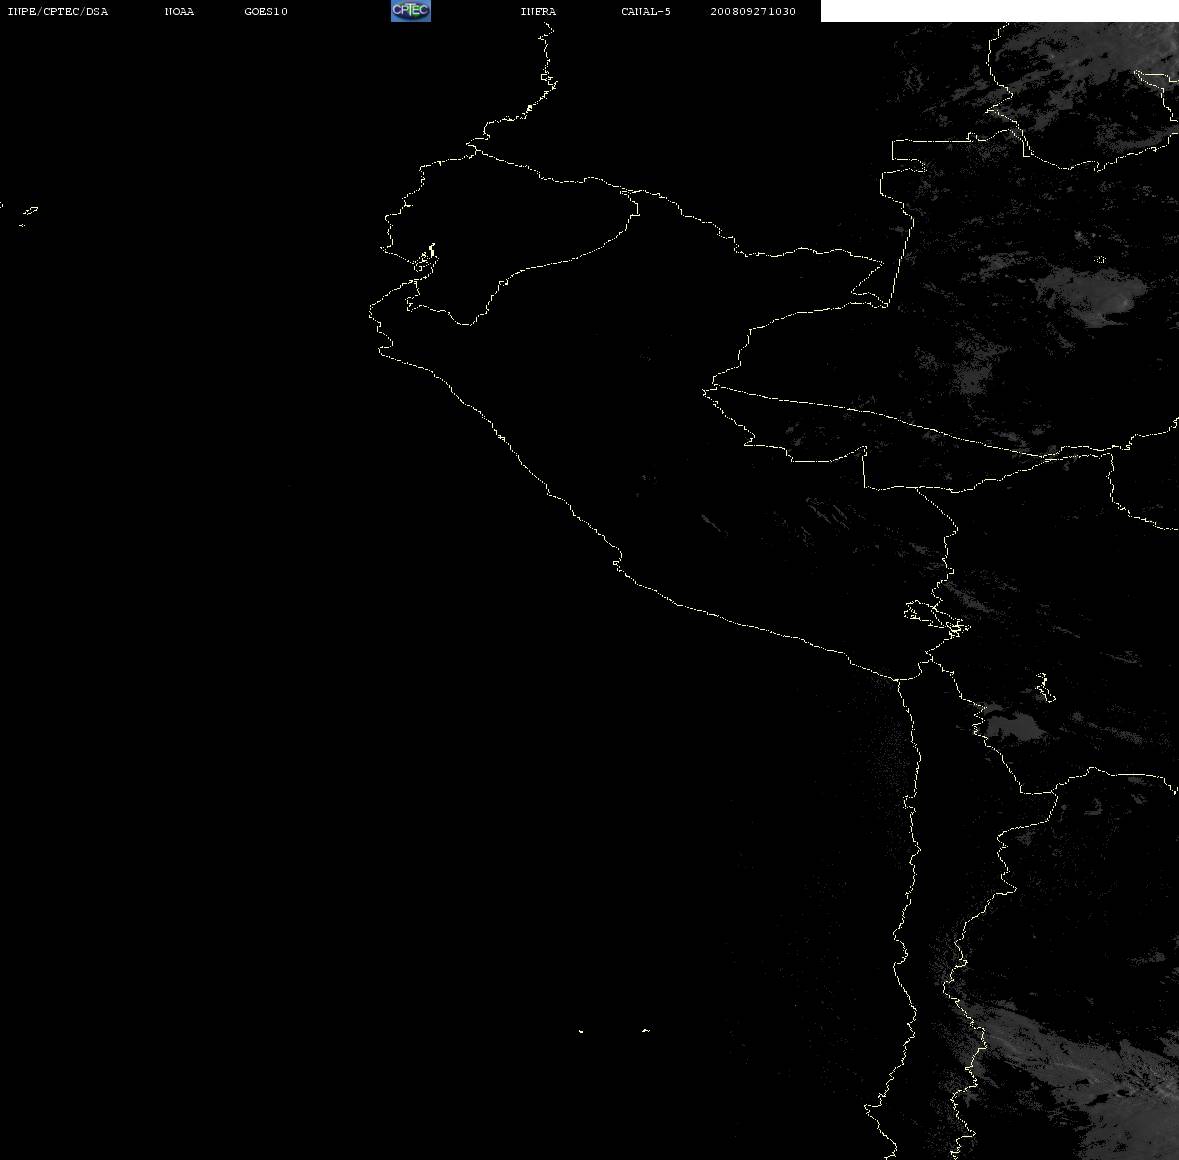Click the INPE/CPTEC/DSA header label
This screenshot has height=1160, width=1179.
pos(57,11)
